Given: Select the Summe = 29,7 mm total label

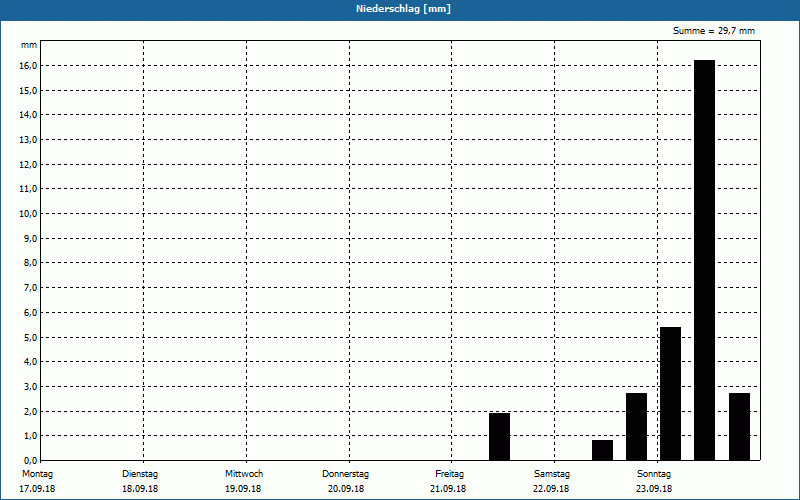Looking at the screenshot, I should pos(713,31).
